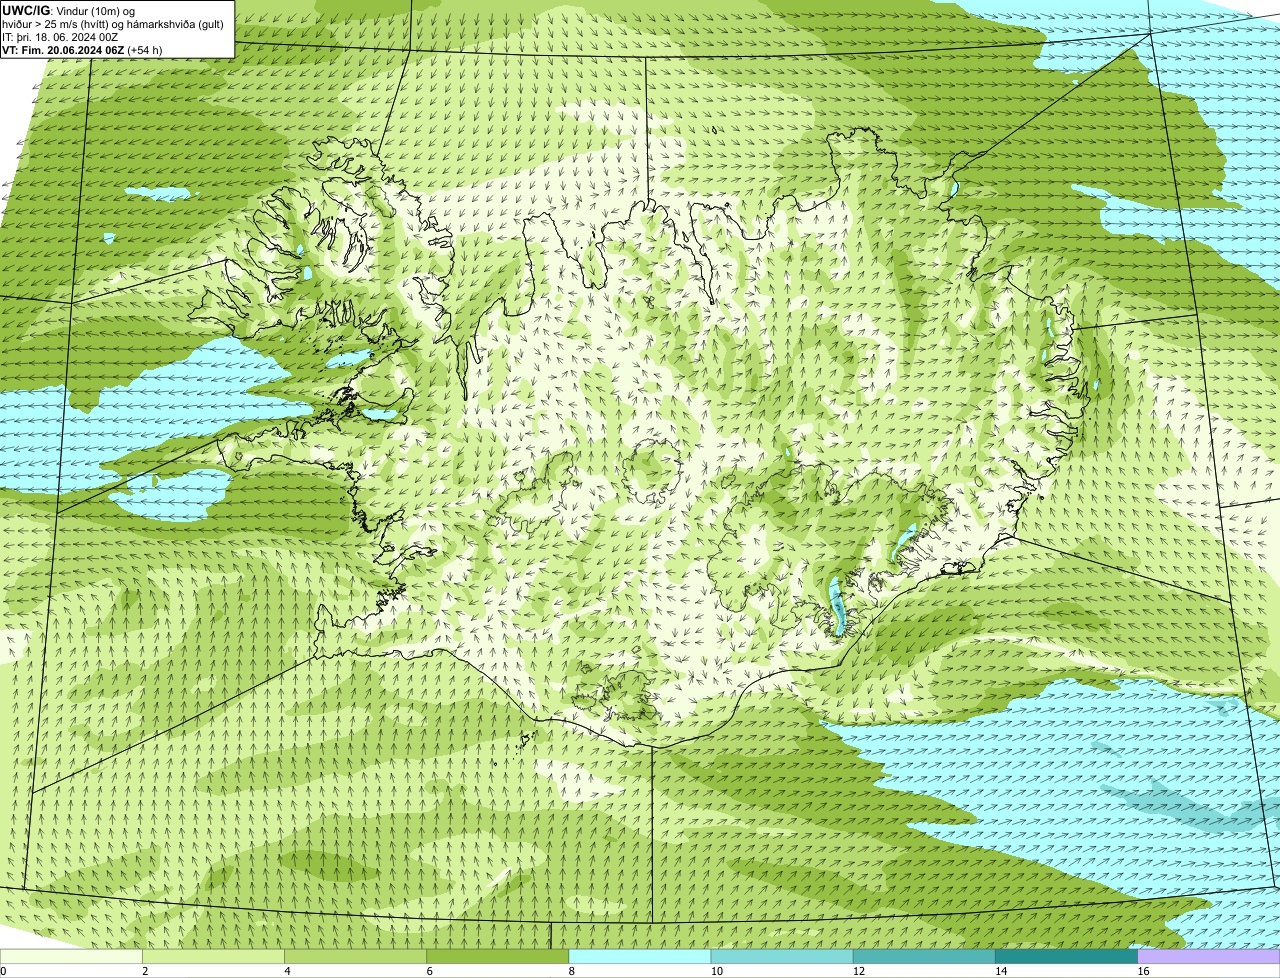
Task: Click the "4" label on the color scale
Action: [x=287, y=971]
